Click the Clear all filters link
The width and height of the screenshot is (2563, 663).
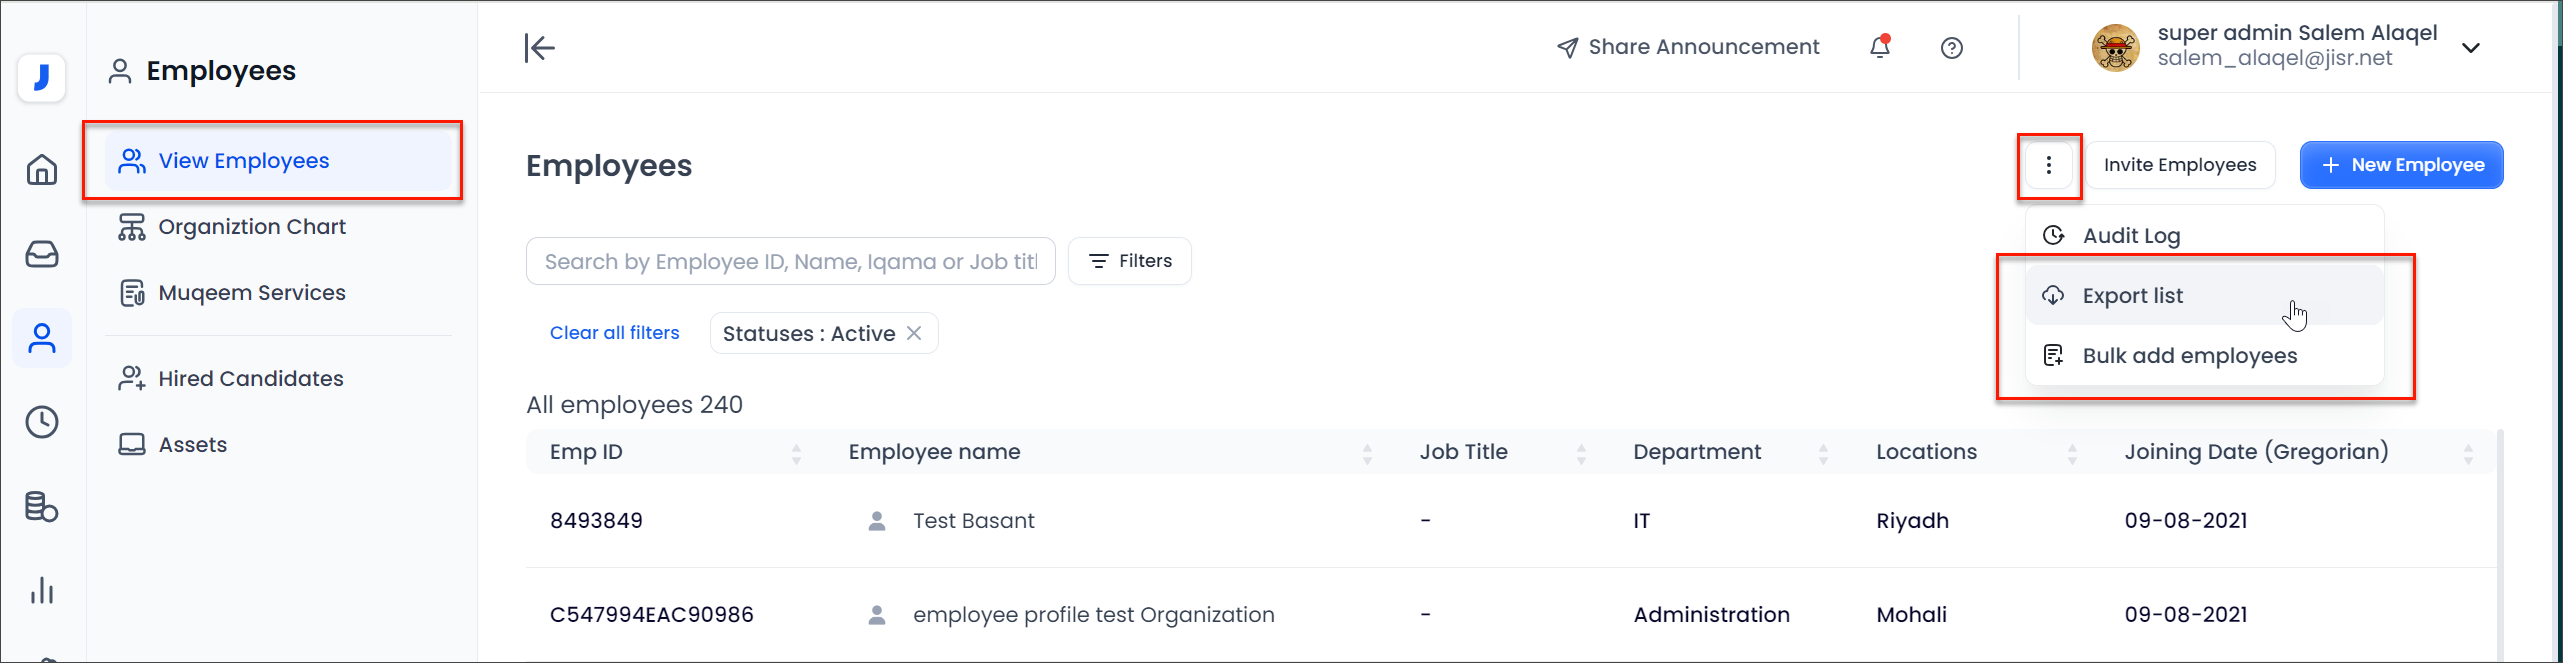(614, 333)
